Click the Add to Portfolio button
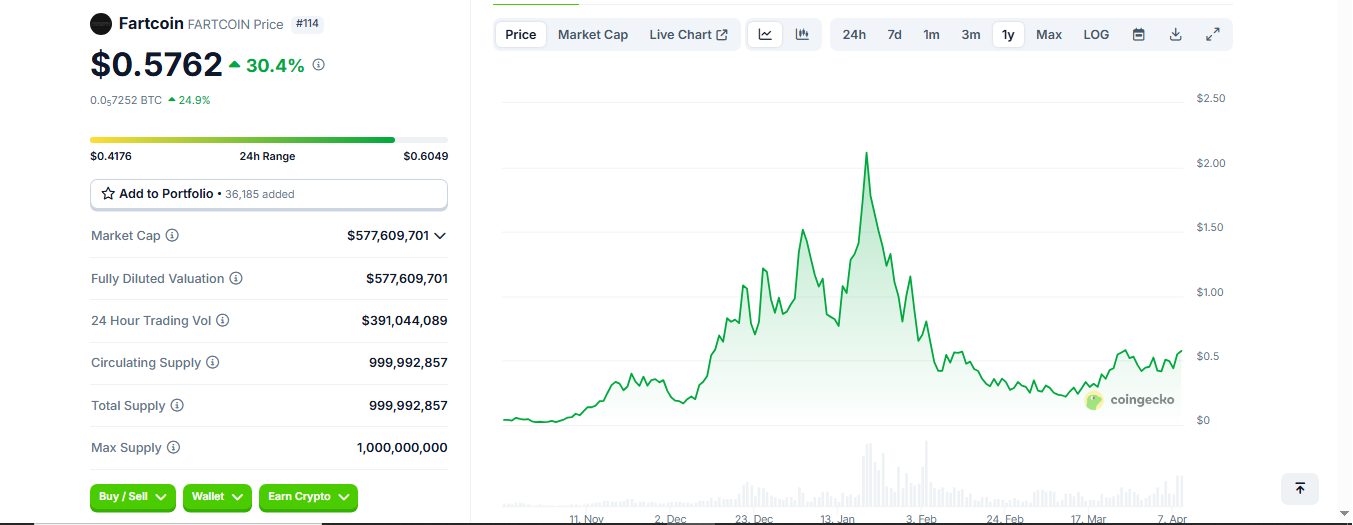 tap(269, 194)
